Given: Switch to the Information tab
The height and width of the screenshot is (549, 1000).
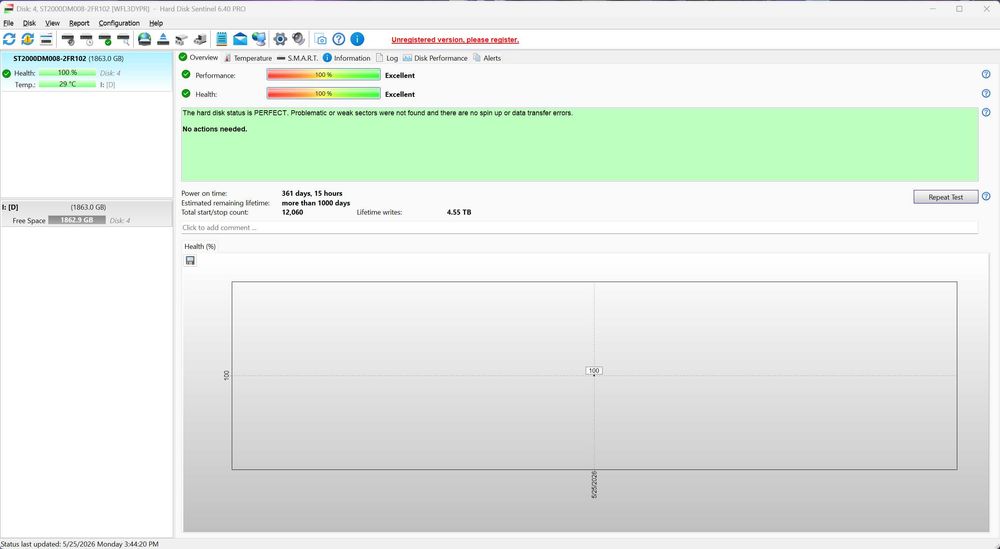Looking at the screenshot, I should pos(346,58).
